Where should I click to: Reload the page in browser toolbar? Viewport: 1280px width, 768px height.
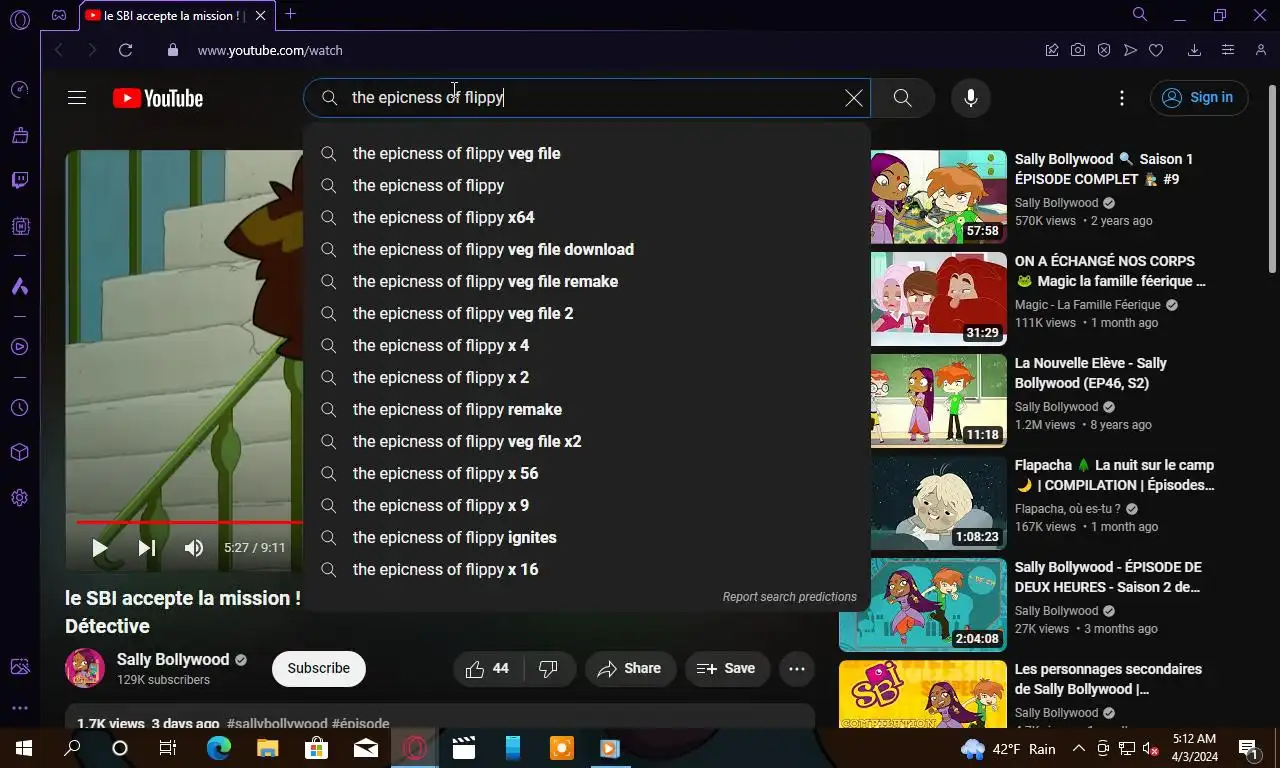[125, 50]
